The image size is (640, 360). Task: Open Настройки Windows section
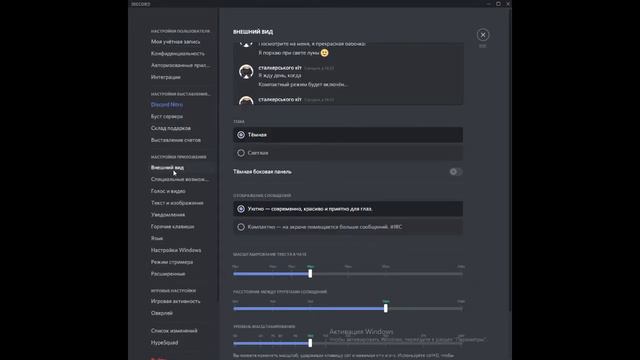176,250
